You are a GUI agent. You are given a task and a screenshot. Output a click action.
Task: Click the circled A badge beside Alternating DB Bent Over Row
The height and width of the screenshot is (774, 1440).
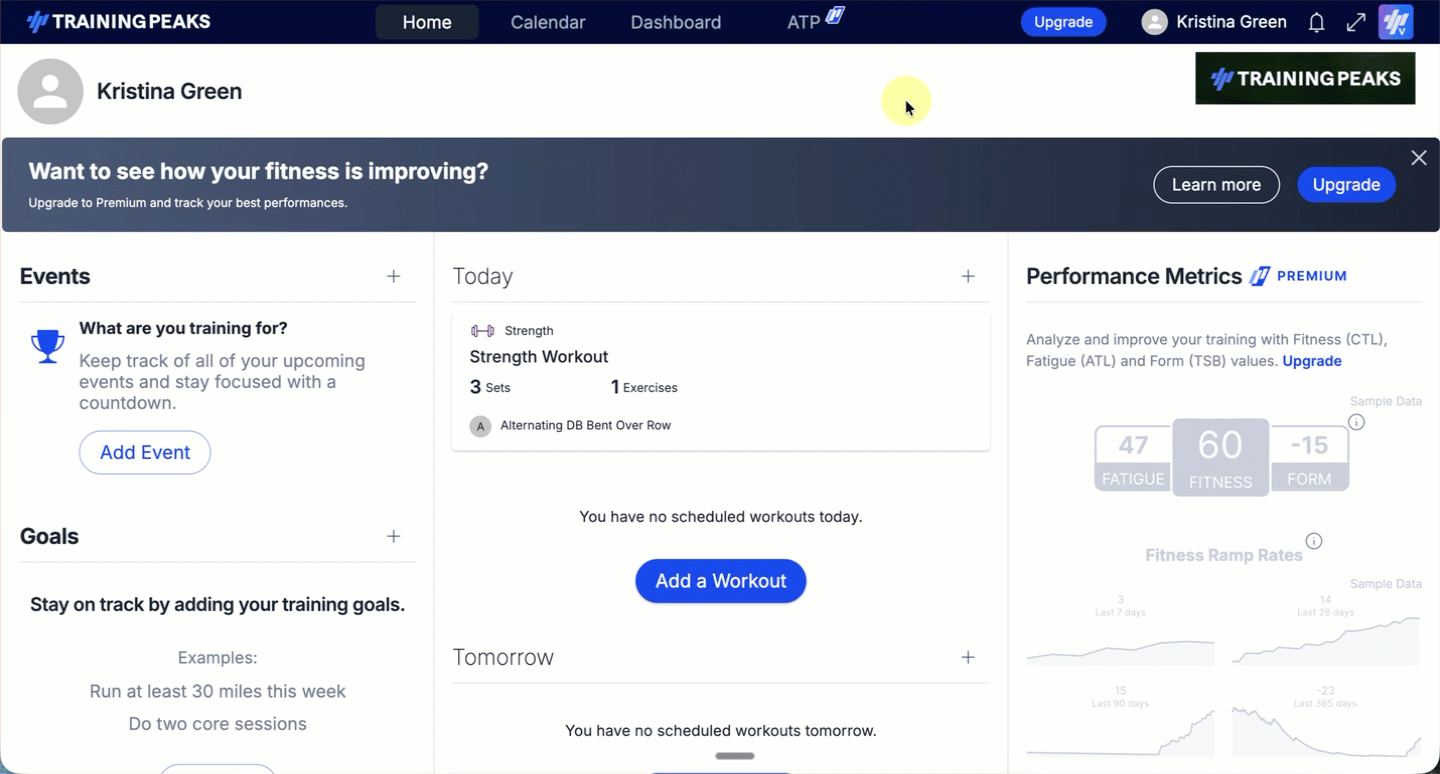coord(481,426)
